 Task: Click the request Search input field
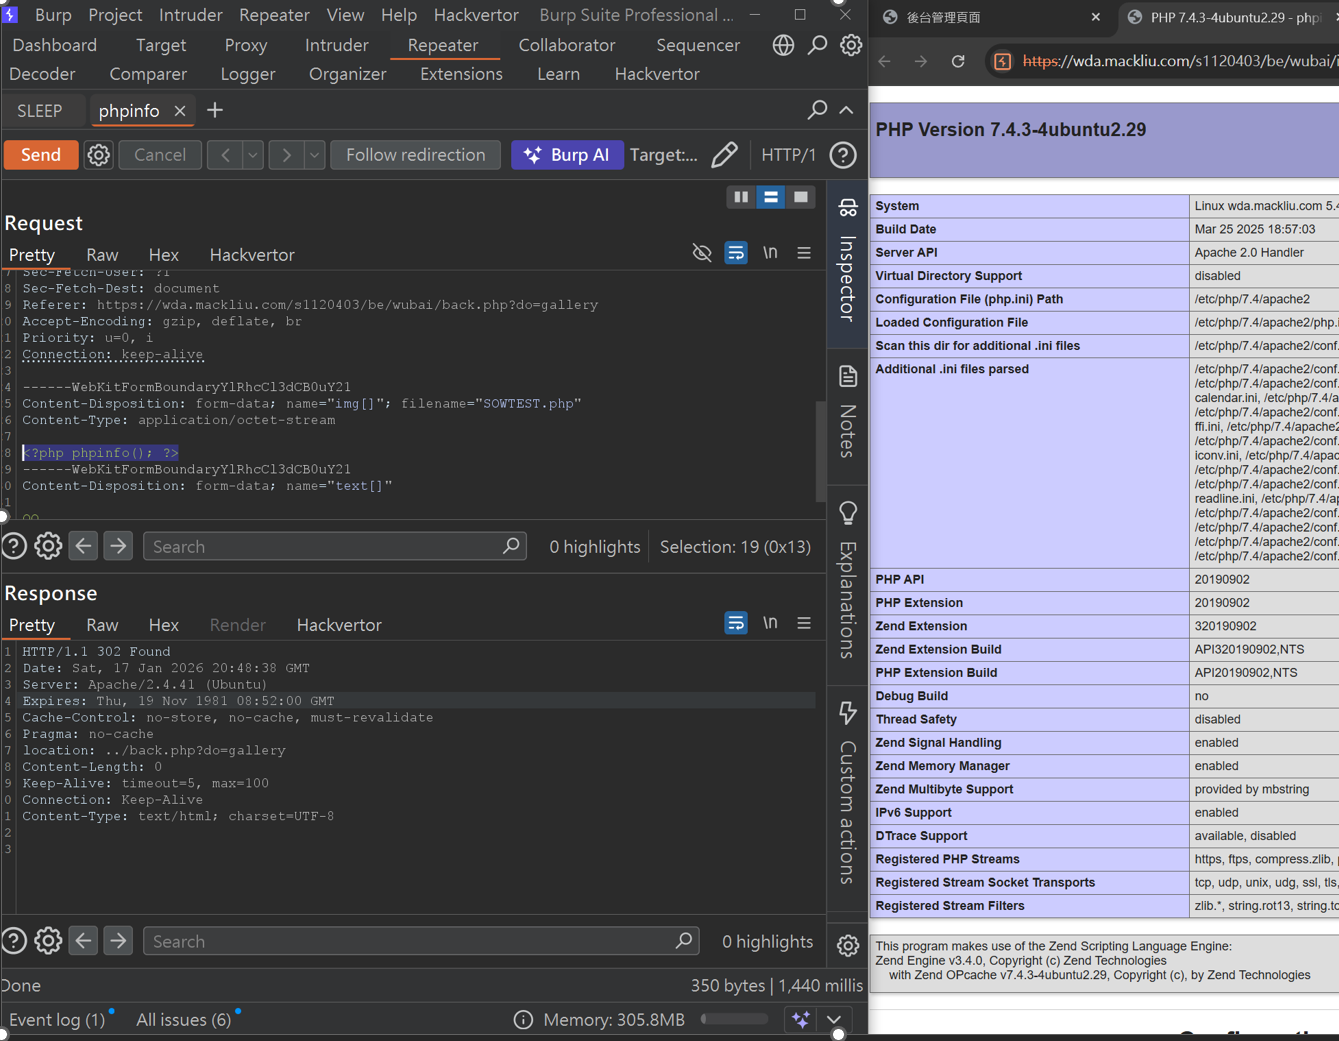pos(335,546)
